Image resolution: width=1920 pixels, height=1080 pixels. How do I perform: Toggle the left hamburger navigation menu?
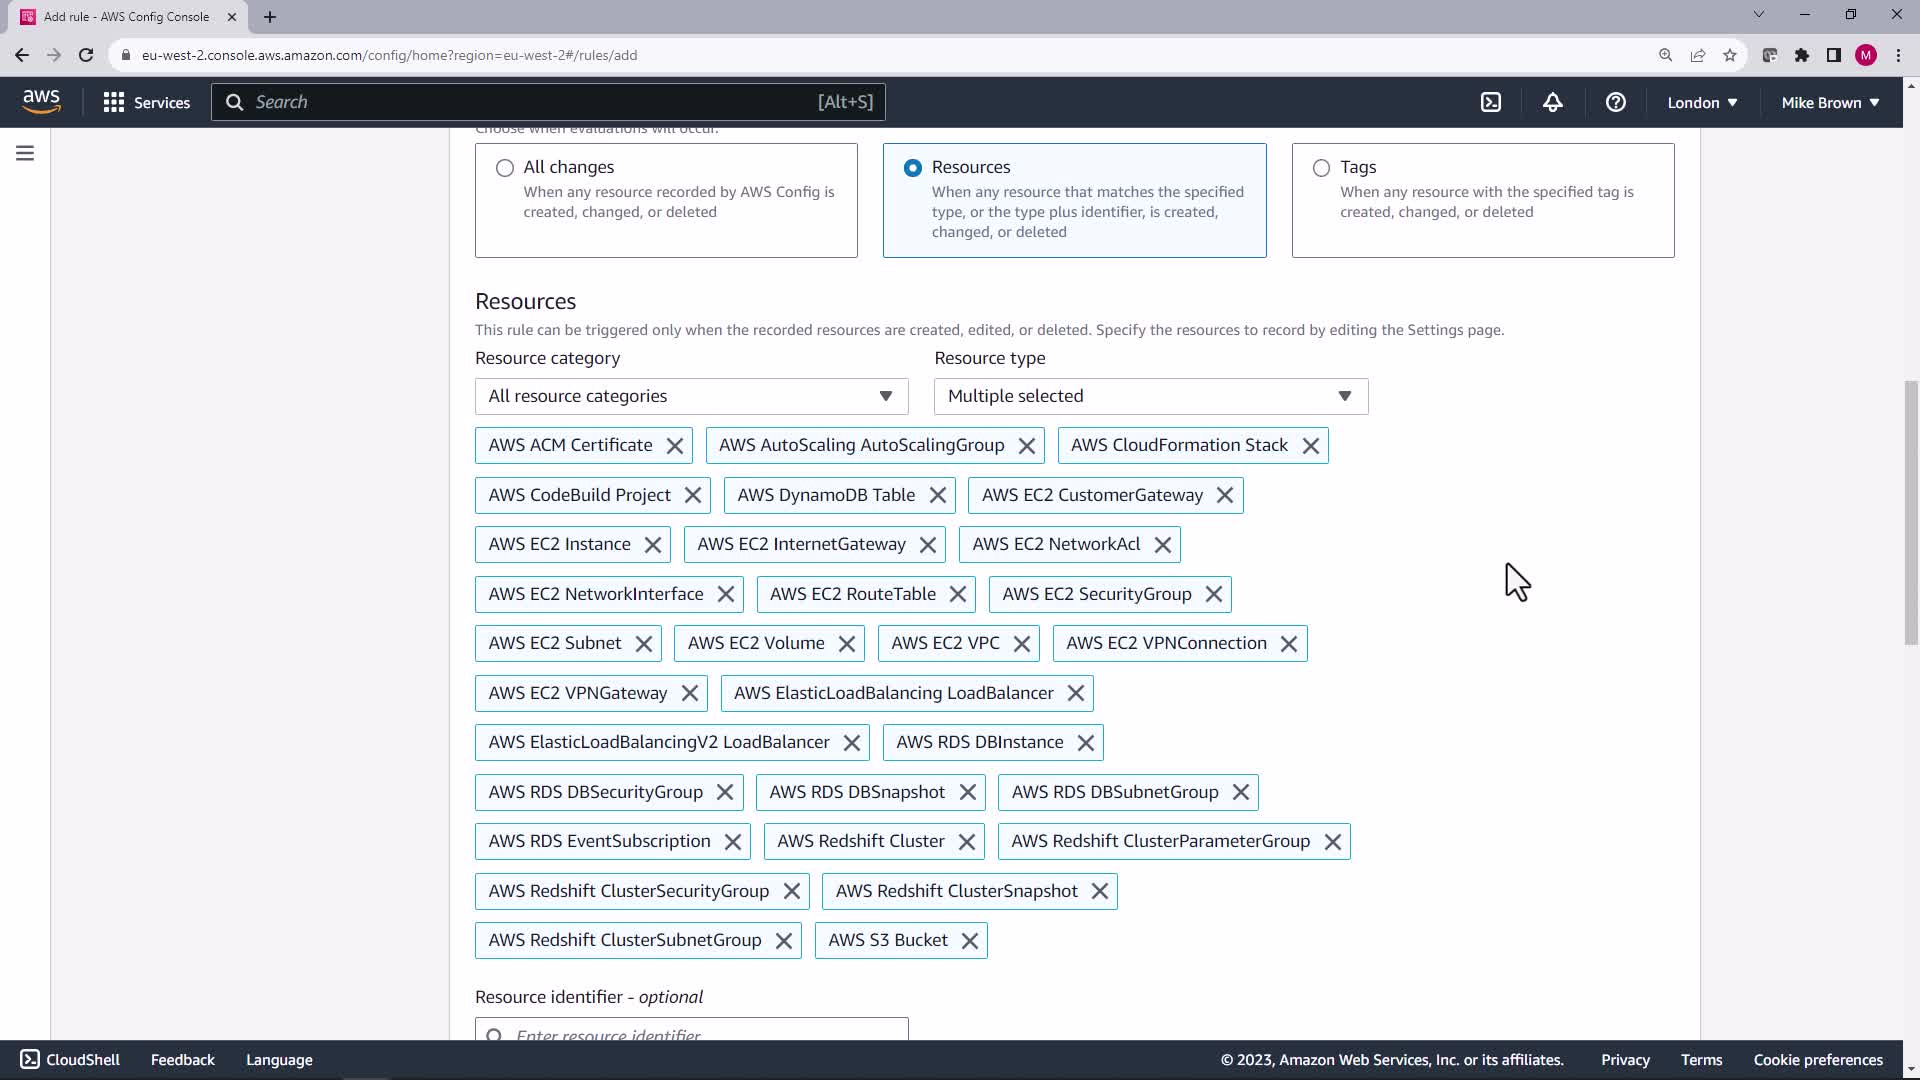click(25, 153)
